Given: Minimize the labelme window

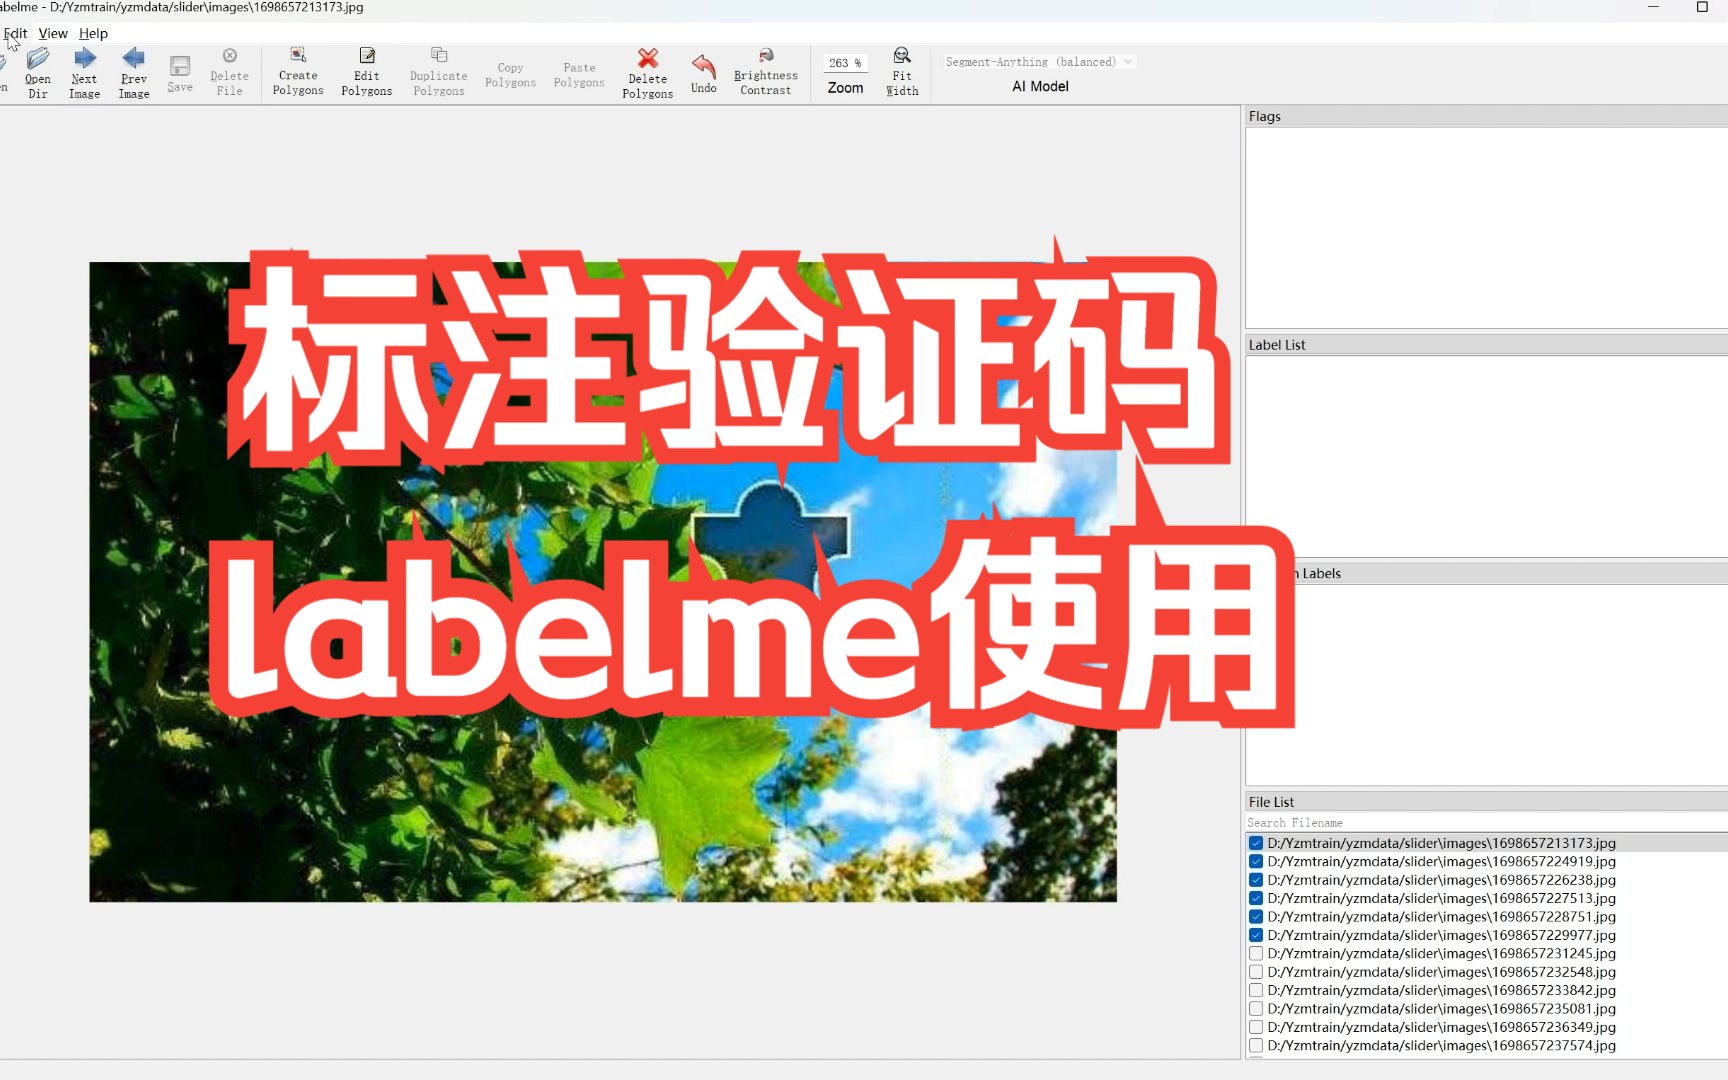Looking at the screenshot, I should [1653, 7].
